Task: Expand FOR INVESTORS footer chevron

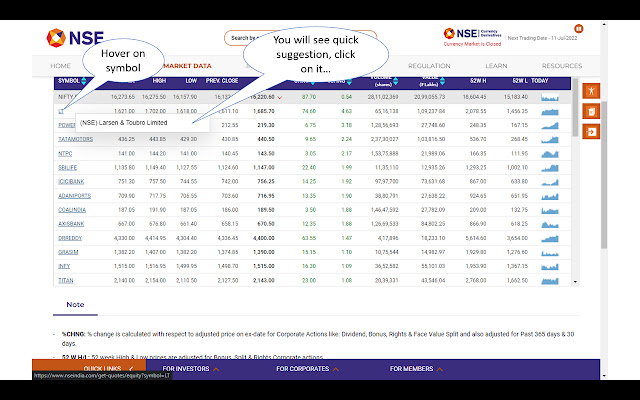Action: [x=216, y=369]
